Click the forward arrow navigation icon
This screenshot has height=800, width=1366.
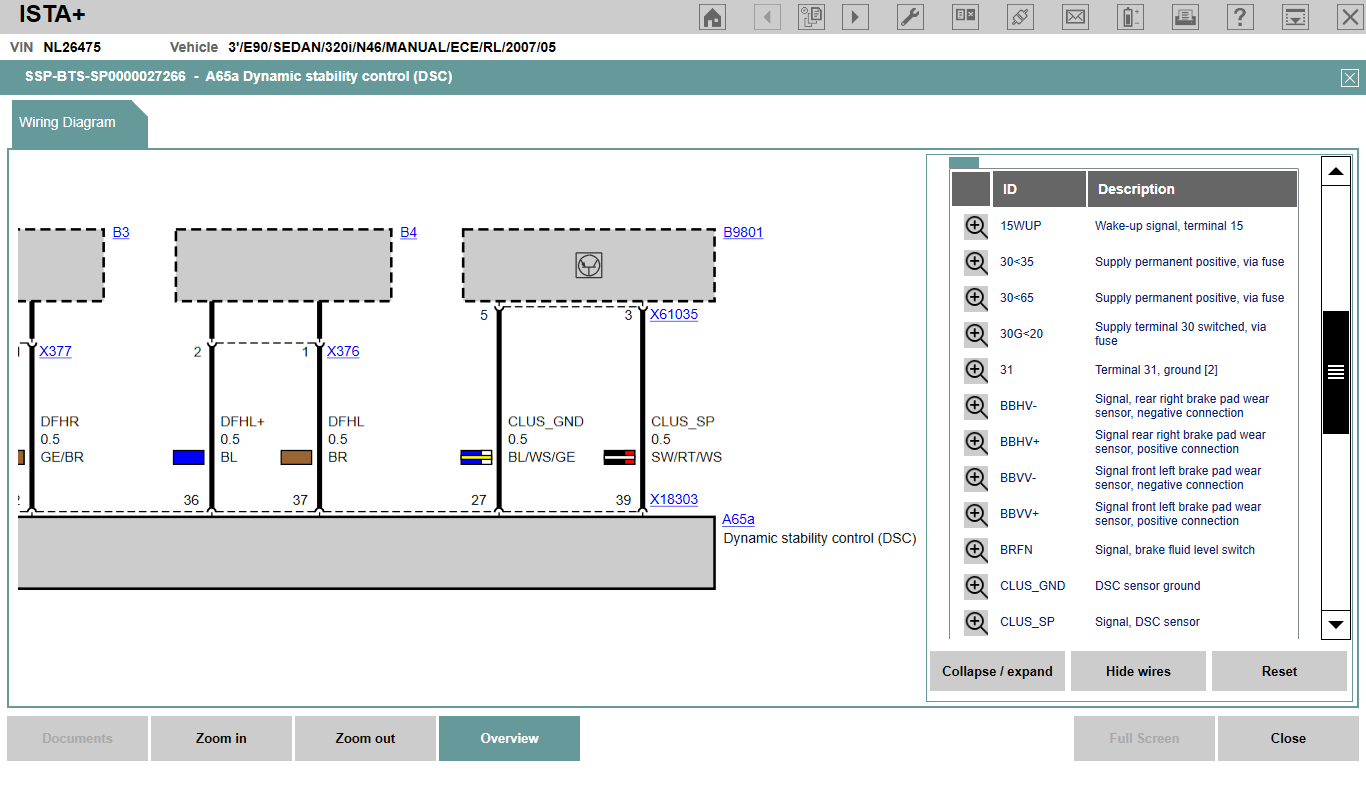[x=856, y=17]
